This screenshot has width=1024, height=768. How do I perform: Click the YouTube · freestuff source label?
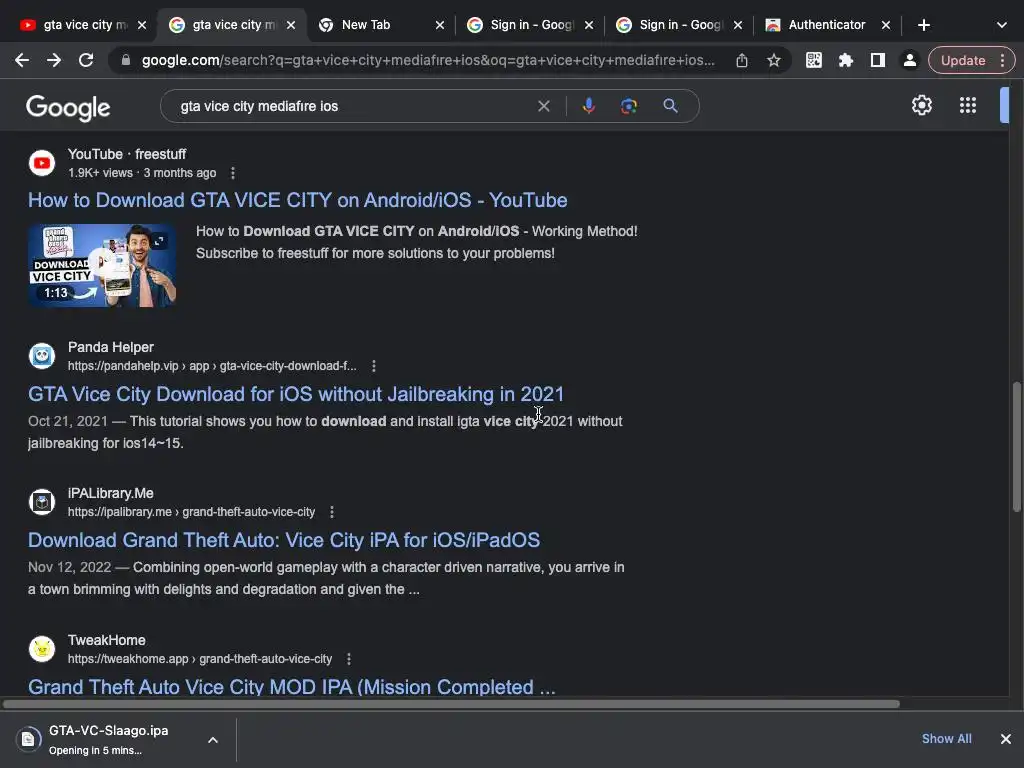click(127, 154)
